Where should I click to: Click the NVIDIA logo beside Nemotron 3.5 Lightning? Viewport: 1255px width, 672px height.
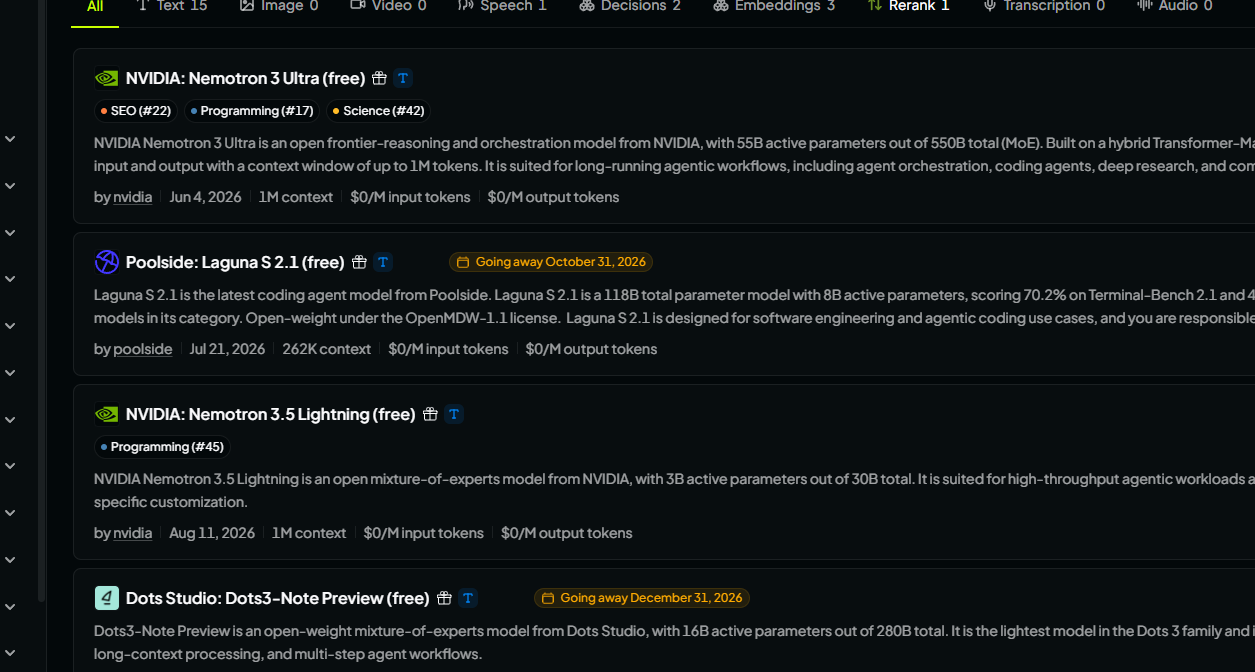pos(106,414)
